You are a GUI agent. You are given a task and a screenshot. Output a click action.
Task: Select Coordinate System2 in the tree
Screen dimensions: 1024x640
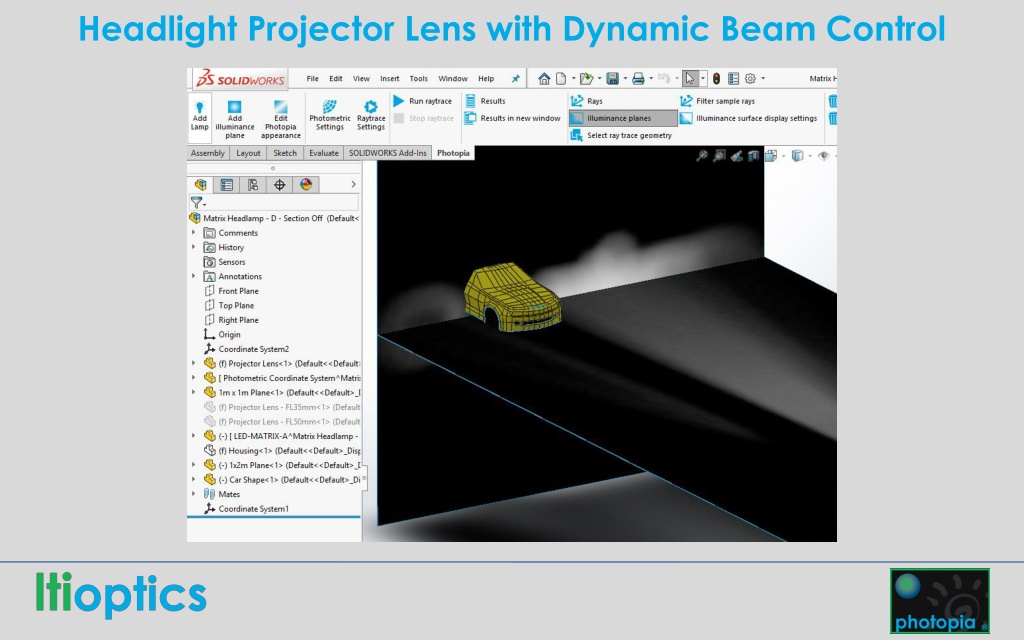click(x=246, y=349)
